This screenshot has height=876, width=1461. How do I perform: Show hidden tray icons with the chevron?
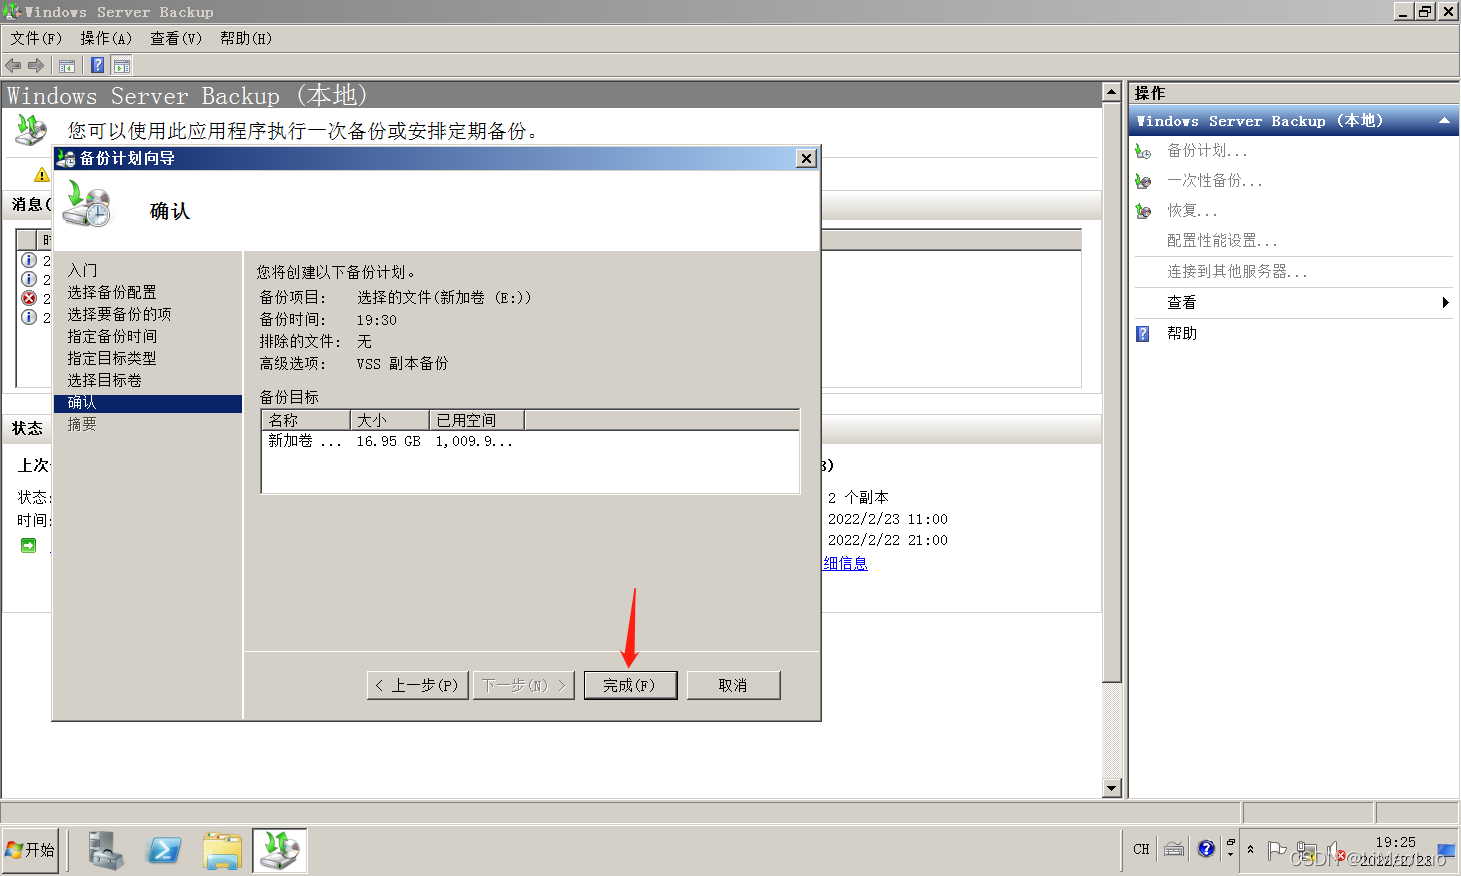(x=1250, y=849)
